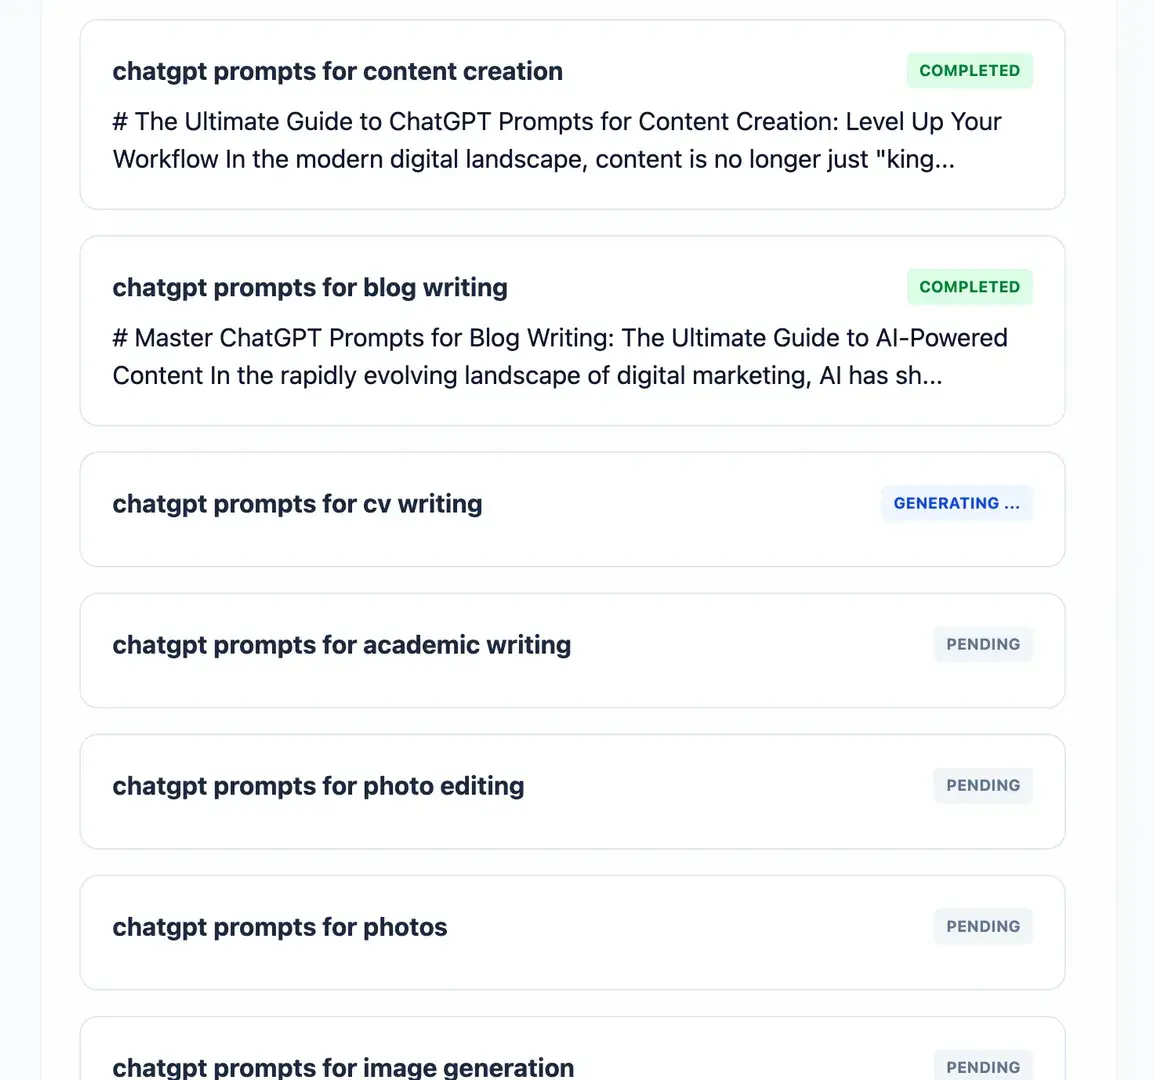Screen dimensions: 1154x1080
Task: Click the 'chatgpt prompts for photos' title
Action: coord(279,926)
